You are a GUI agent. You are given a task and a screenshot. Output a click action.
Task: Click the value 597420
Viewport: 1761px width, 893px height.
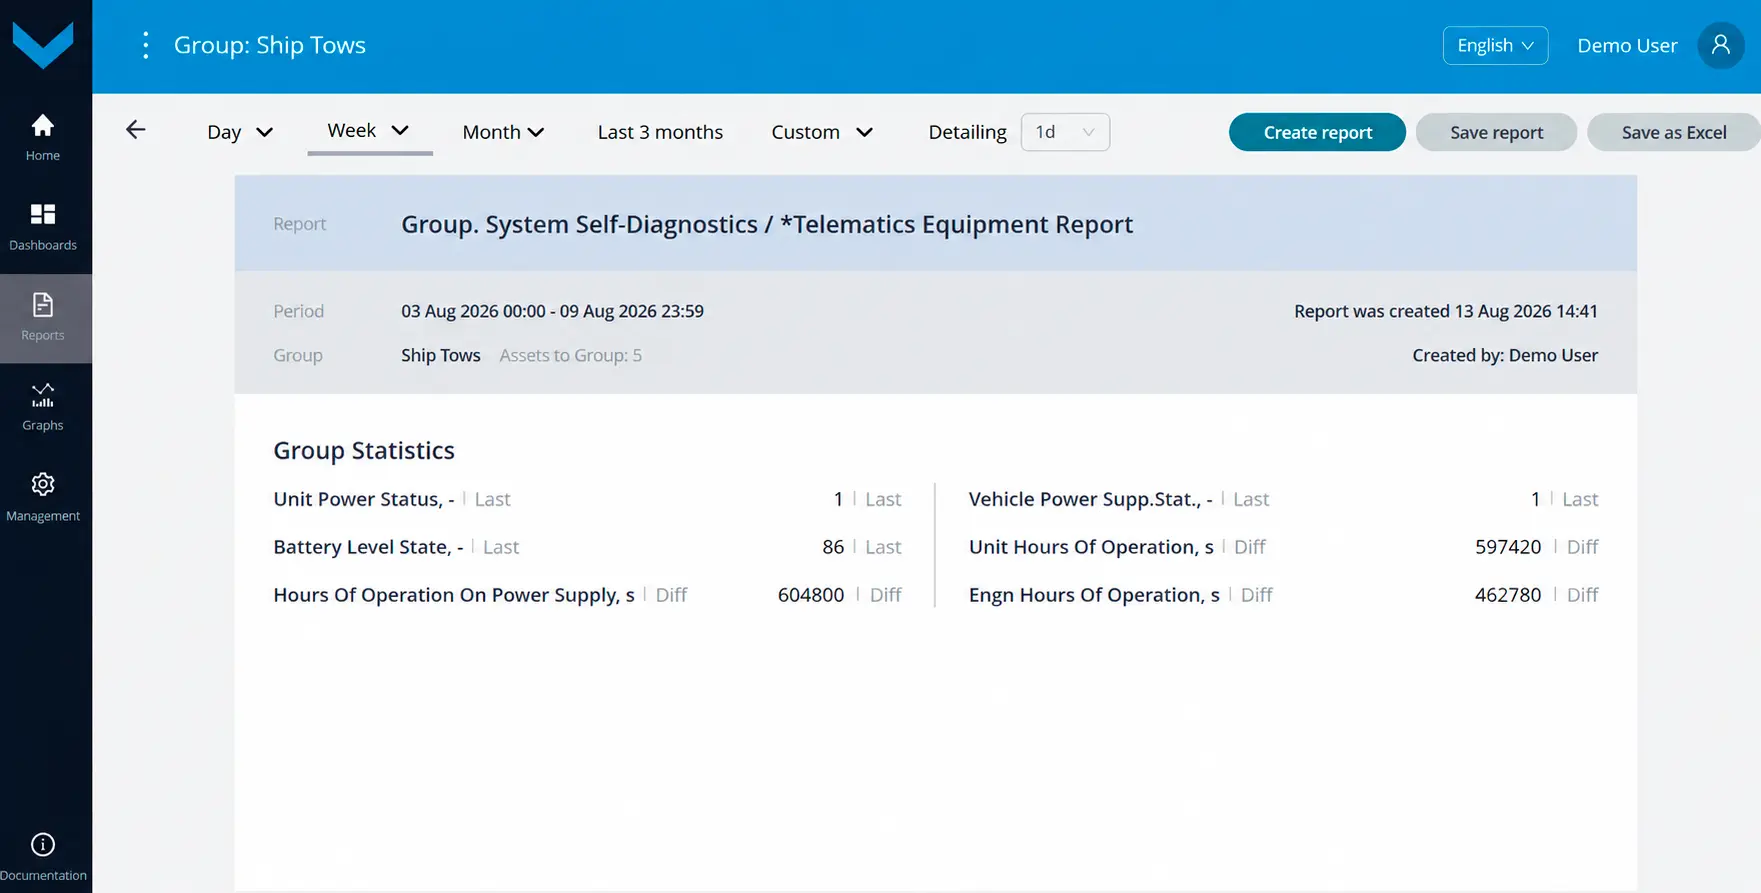[x=1508, y=547]
